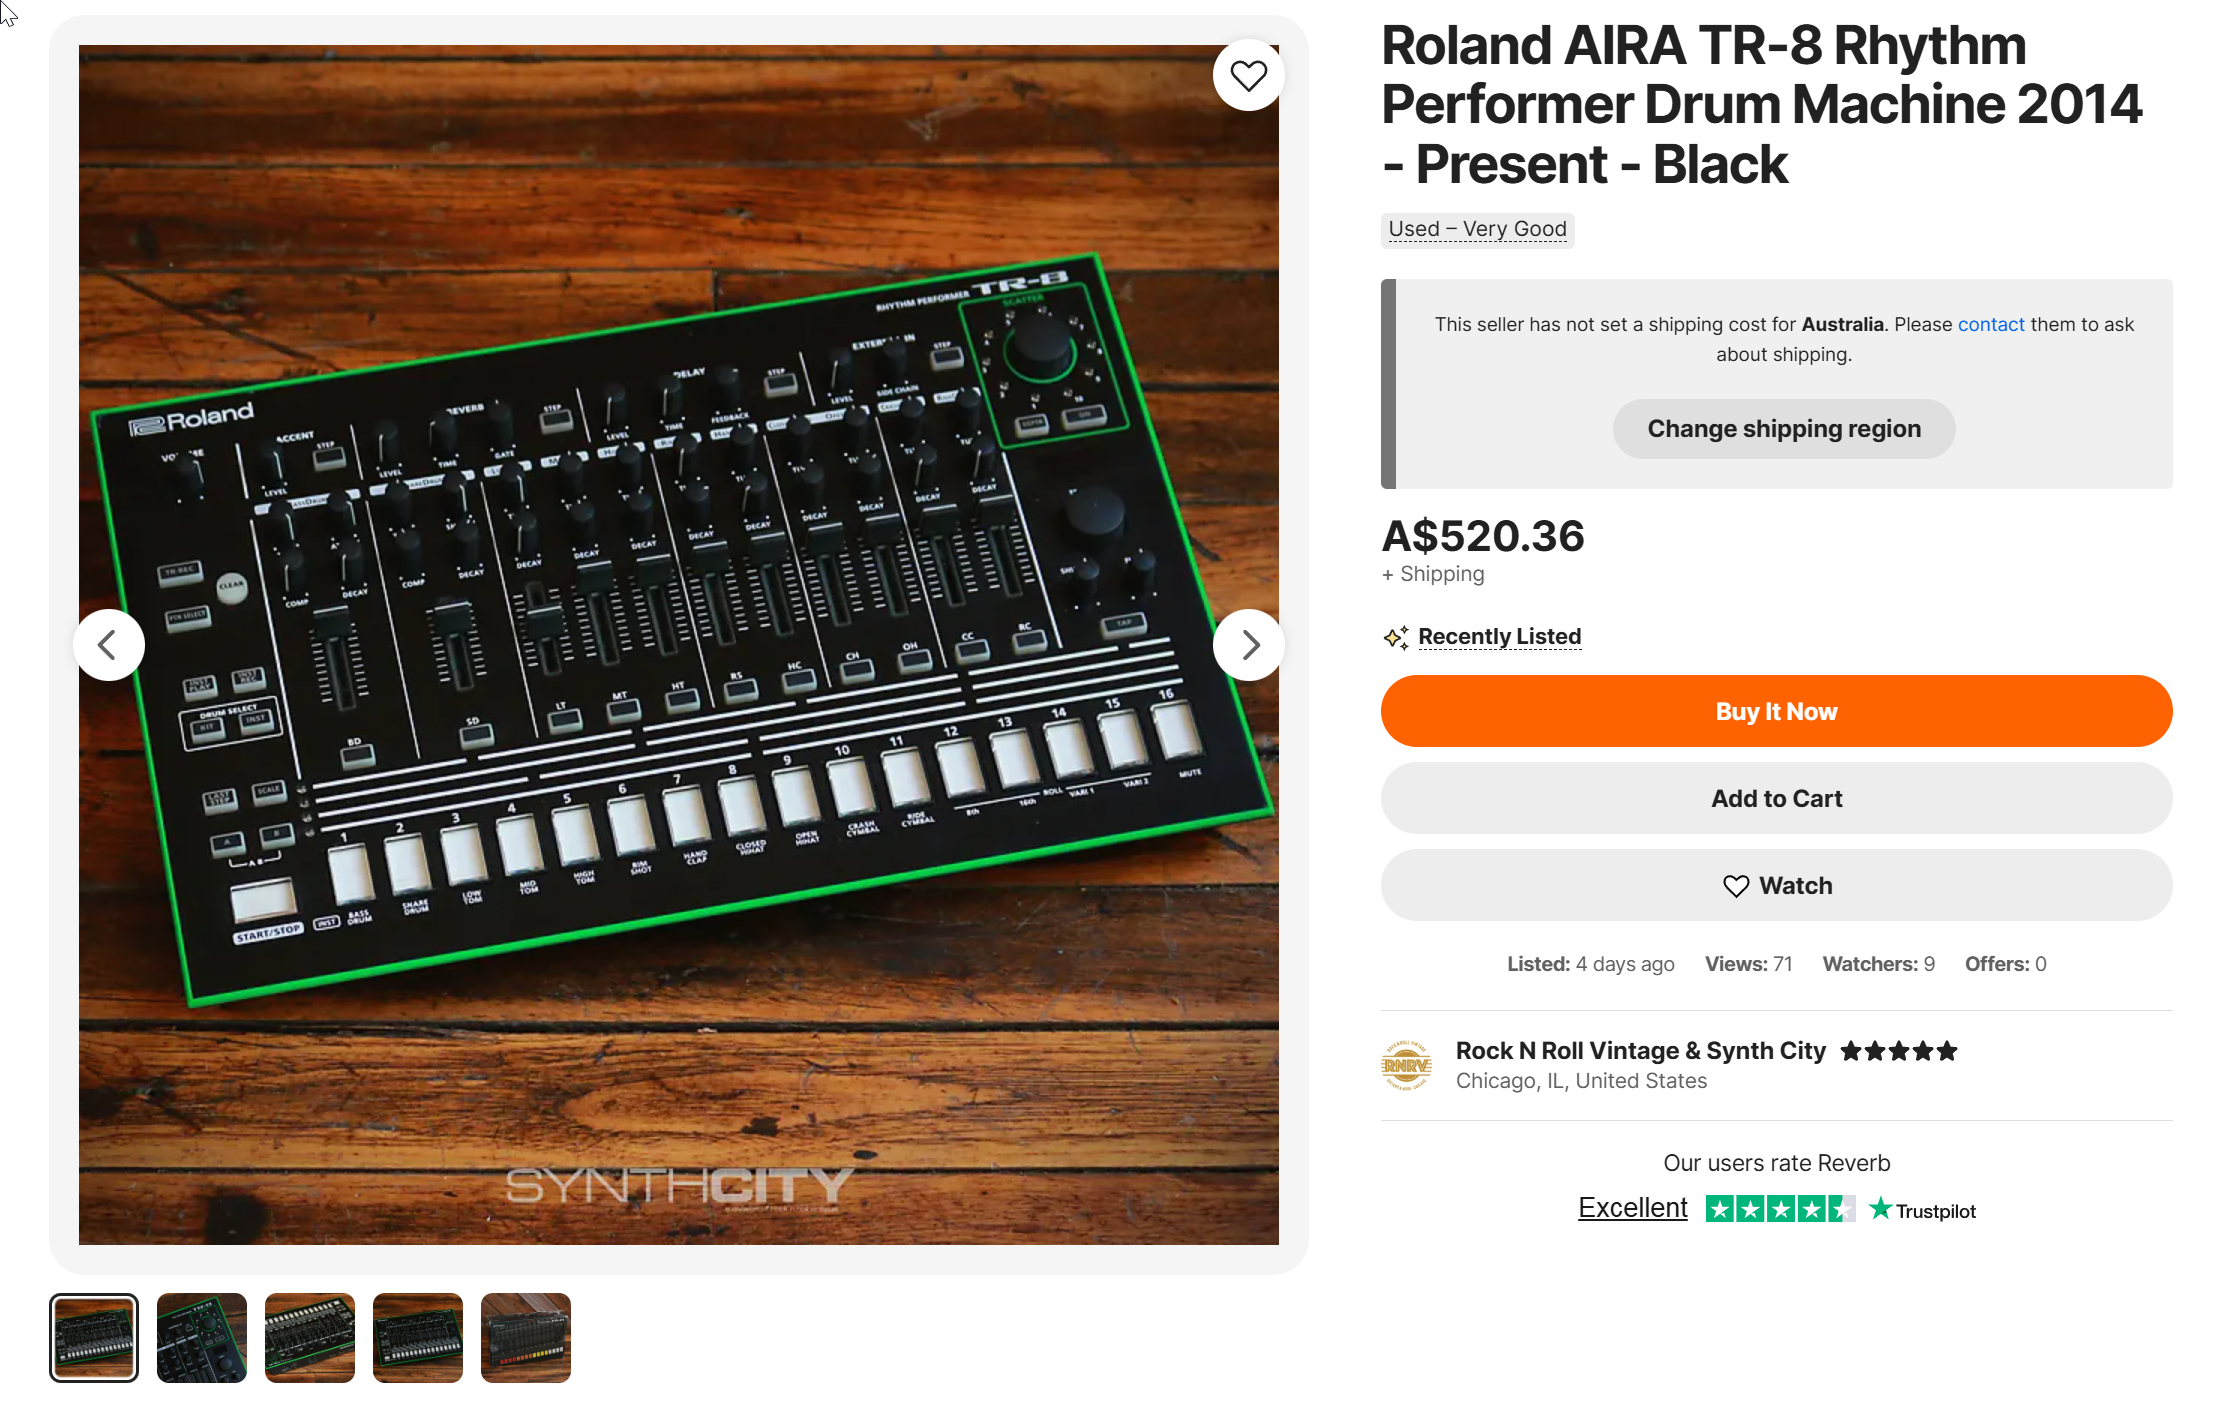2218x1411 pixels.
Task: Go to the previous product photo
Action: click(x=109, y=645)
